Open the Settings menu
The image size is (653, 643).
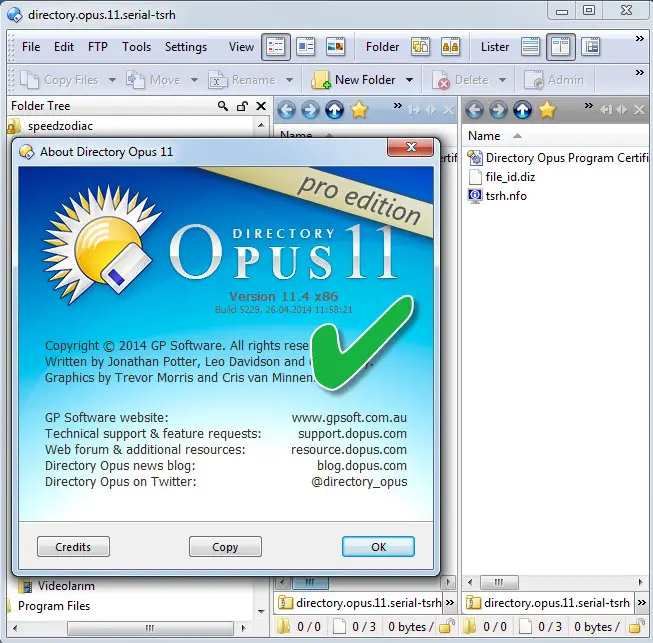coord(186,47)
